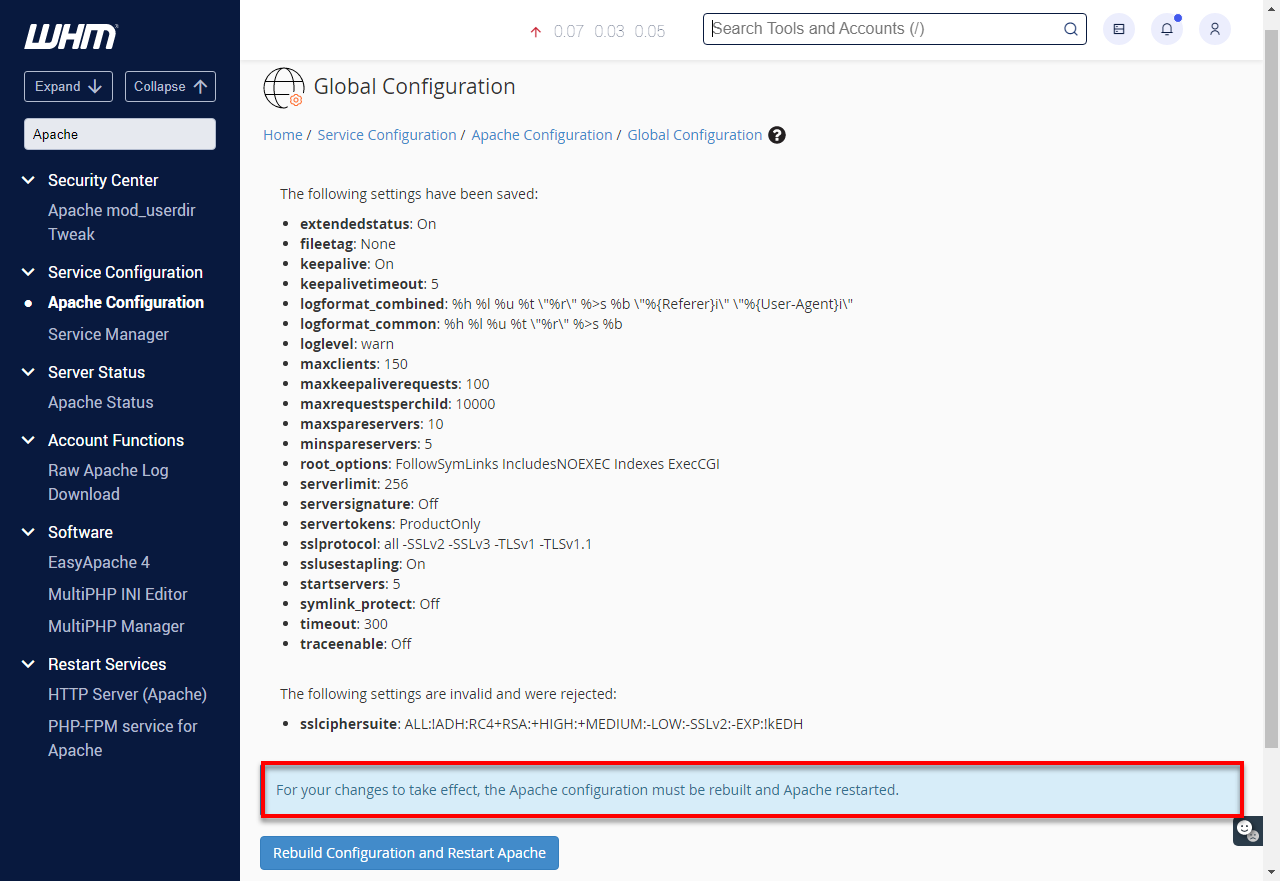Collapse the Software section
This screenshot has height=881, width=1280.
[27, 532]
